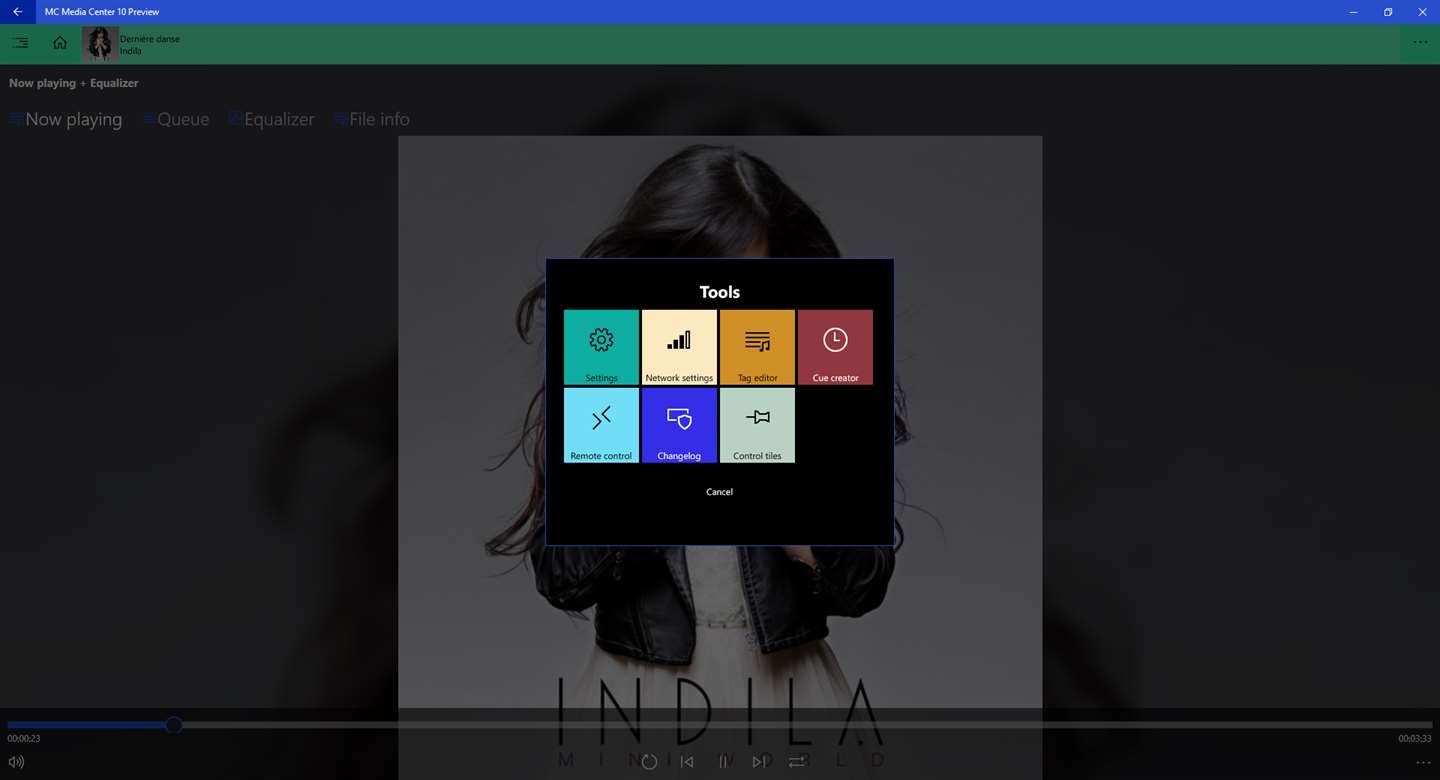Skip to the next track

click(x=760, y=762)
